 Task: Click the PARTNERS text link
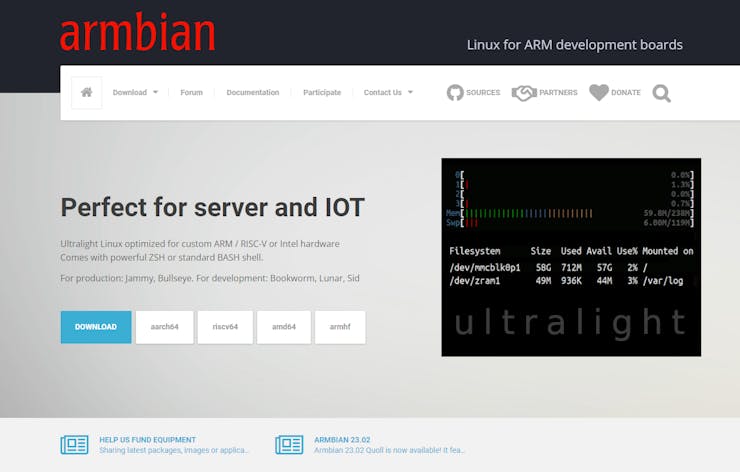[x=558, y=93]
